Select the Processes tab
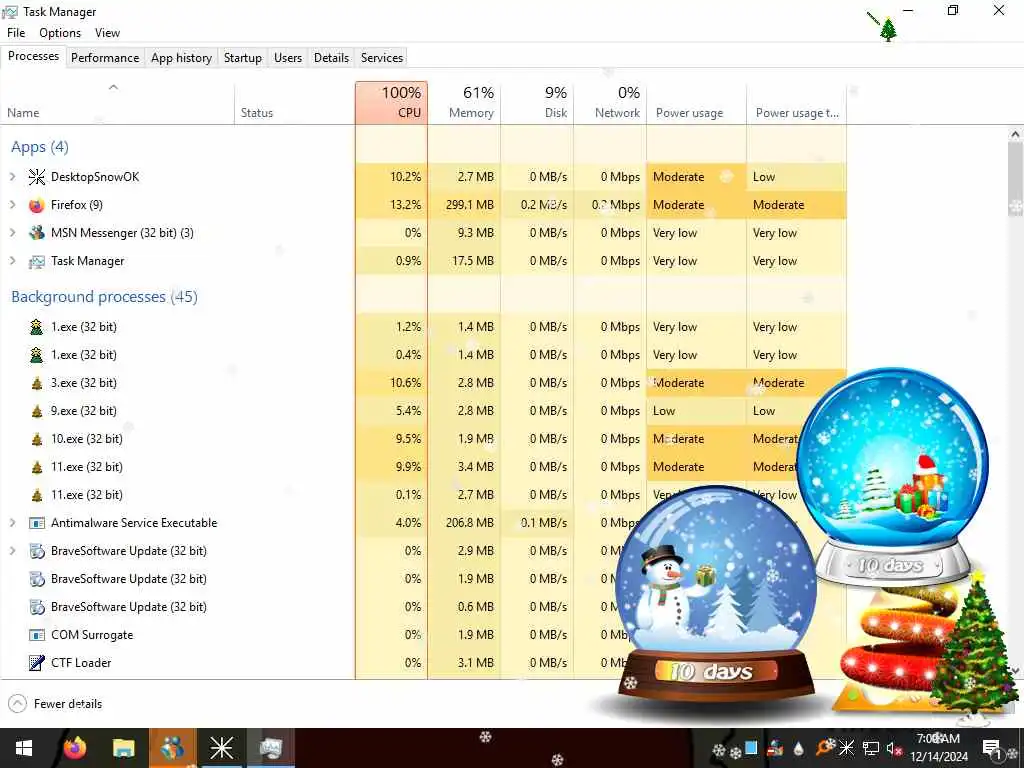The width and height of the screenshot is (1024, 768). pos(33,57)
